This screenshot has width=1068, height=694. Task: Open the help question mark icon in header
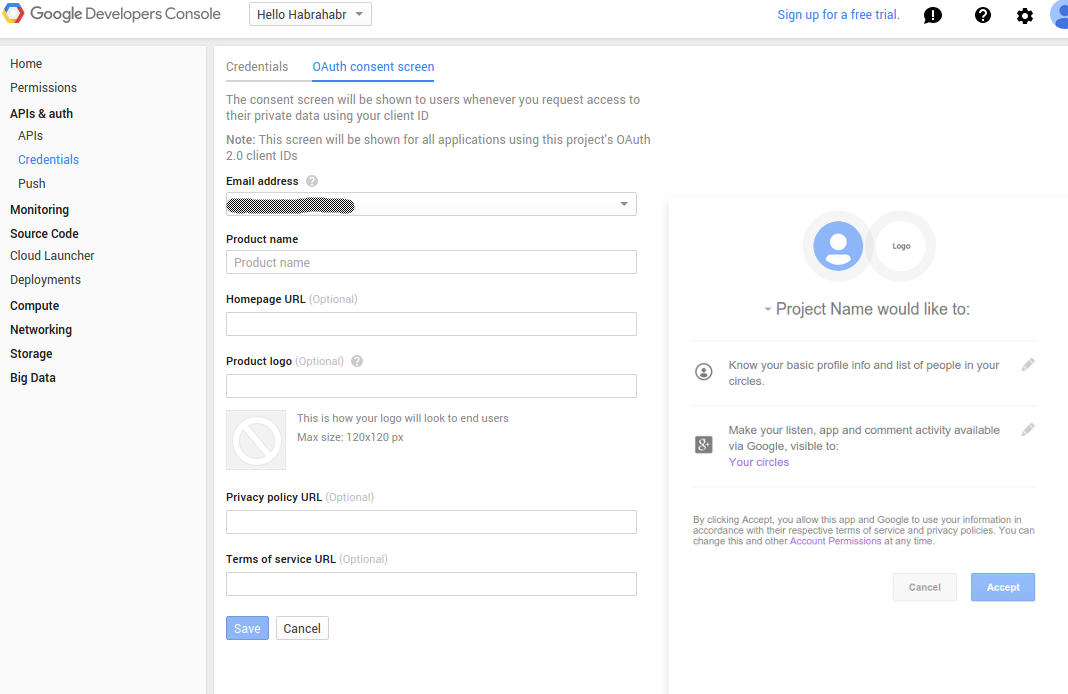tap(982, 15)
